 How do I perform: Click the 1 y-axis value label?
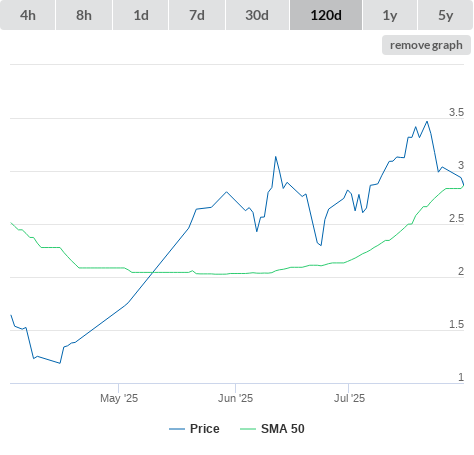pos(461,377)
